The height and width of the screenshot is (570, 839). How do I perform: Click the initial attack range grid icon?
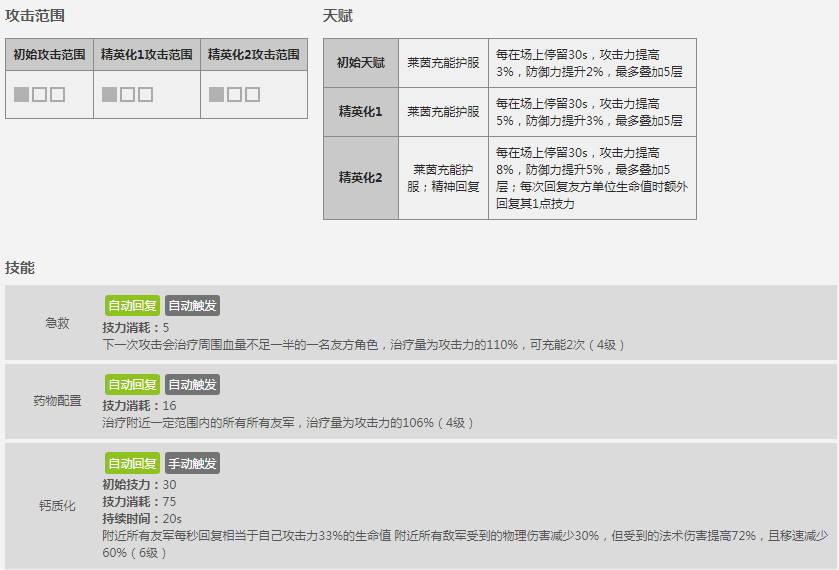(40, 95)
